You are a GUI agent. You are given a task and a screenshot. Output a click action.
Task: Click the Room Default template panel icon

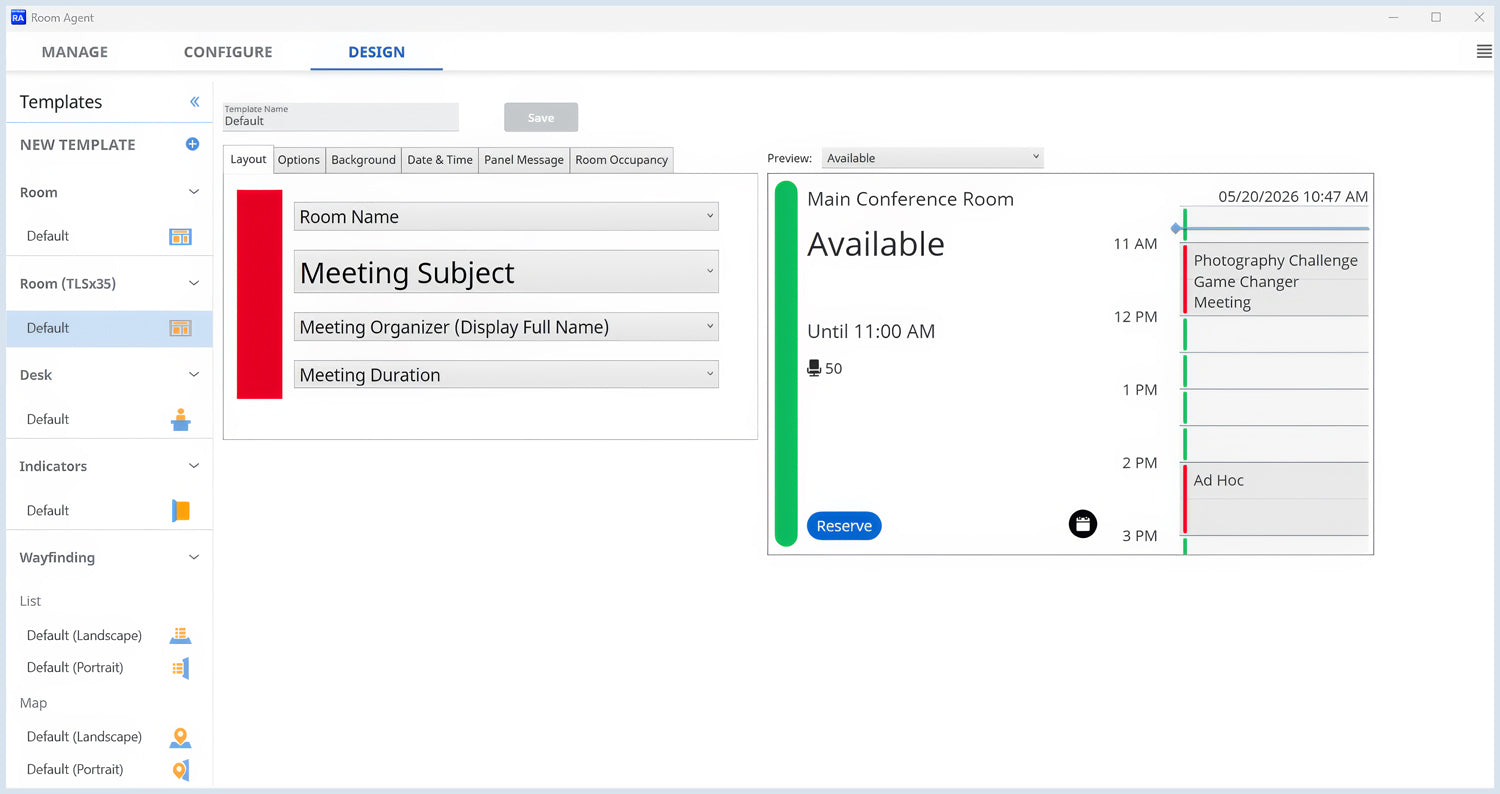pos(180,237)
